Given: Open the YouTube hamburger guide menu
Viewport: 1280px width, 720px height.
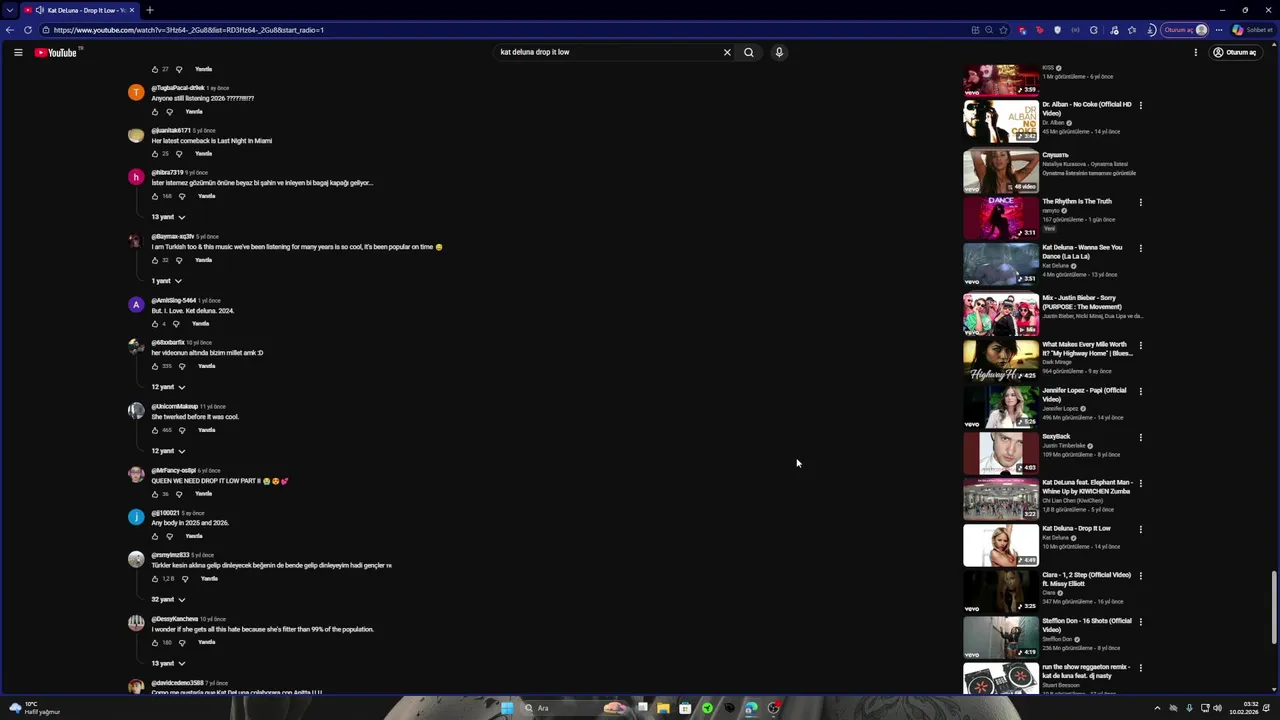Looking at the screenshot, I should tap(18, 52).
